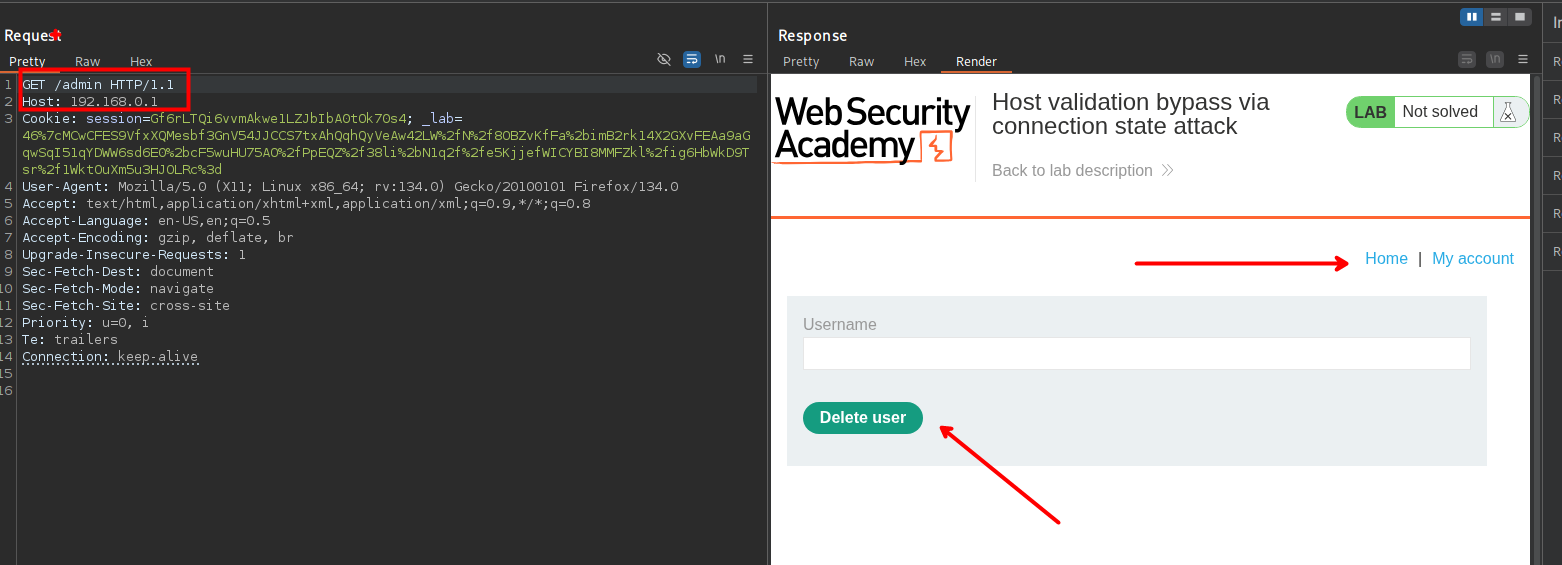Screen dimensions: 1562x565
Task: Switch Request view to Raw tab
Action: pos(88,62)
